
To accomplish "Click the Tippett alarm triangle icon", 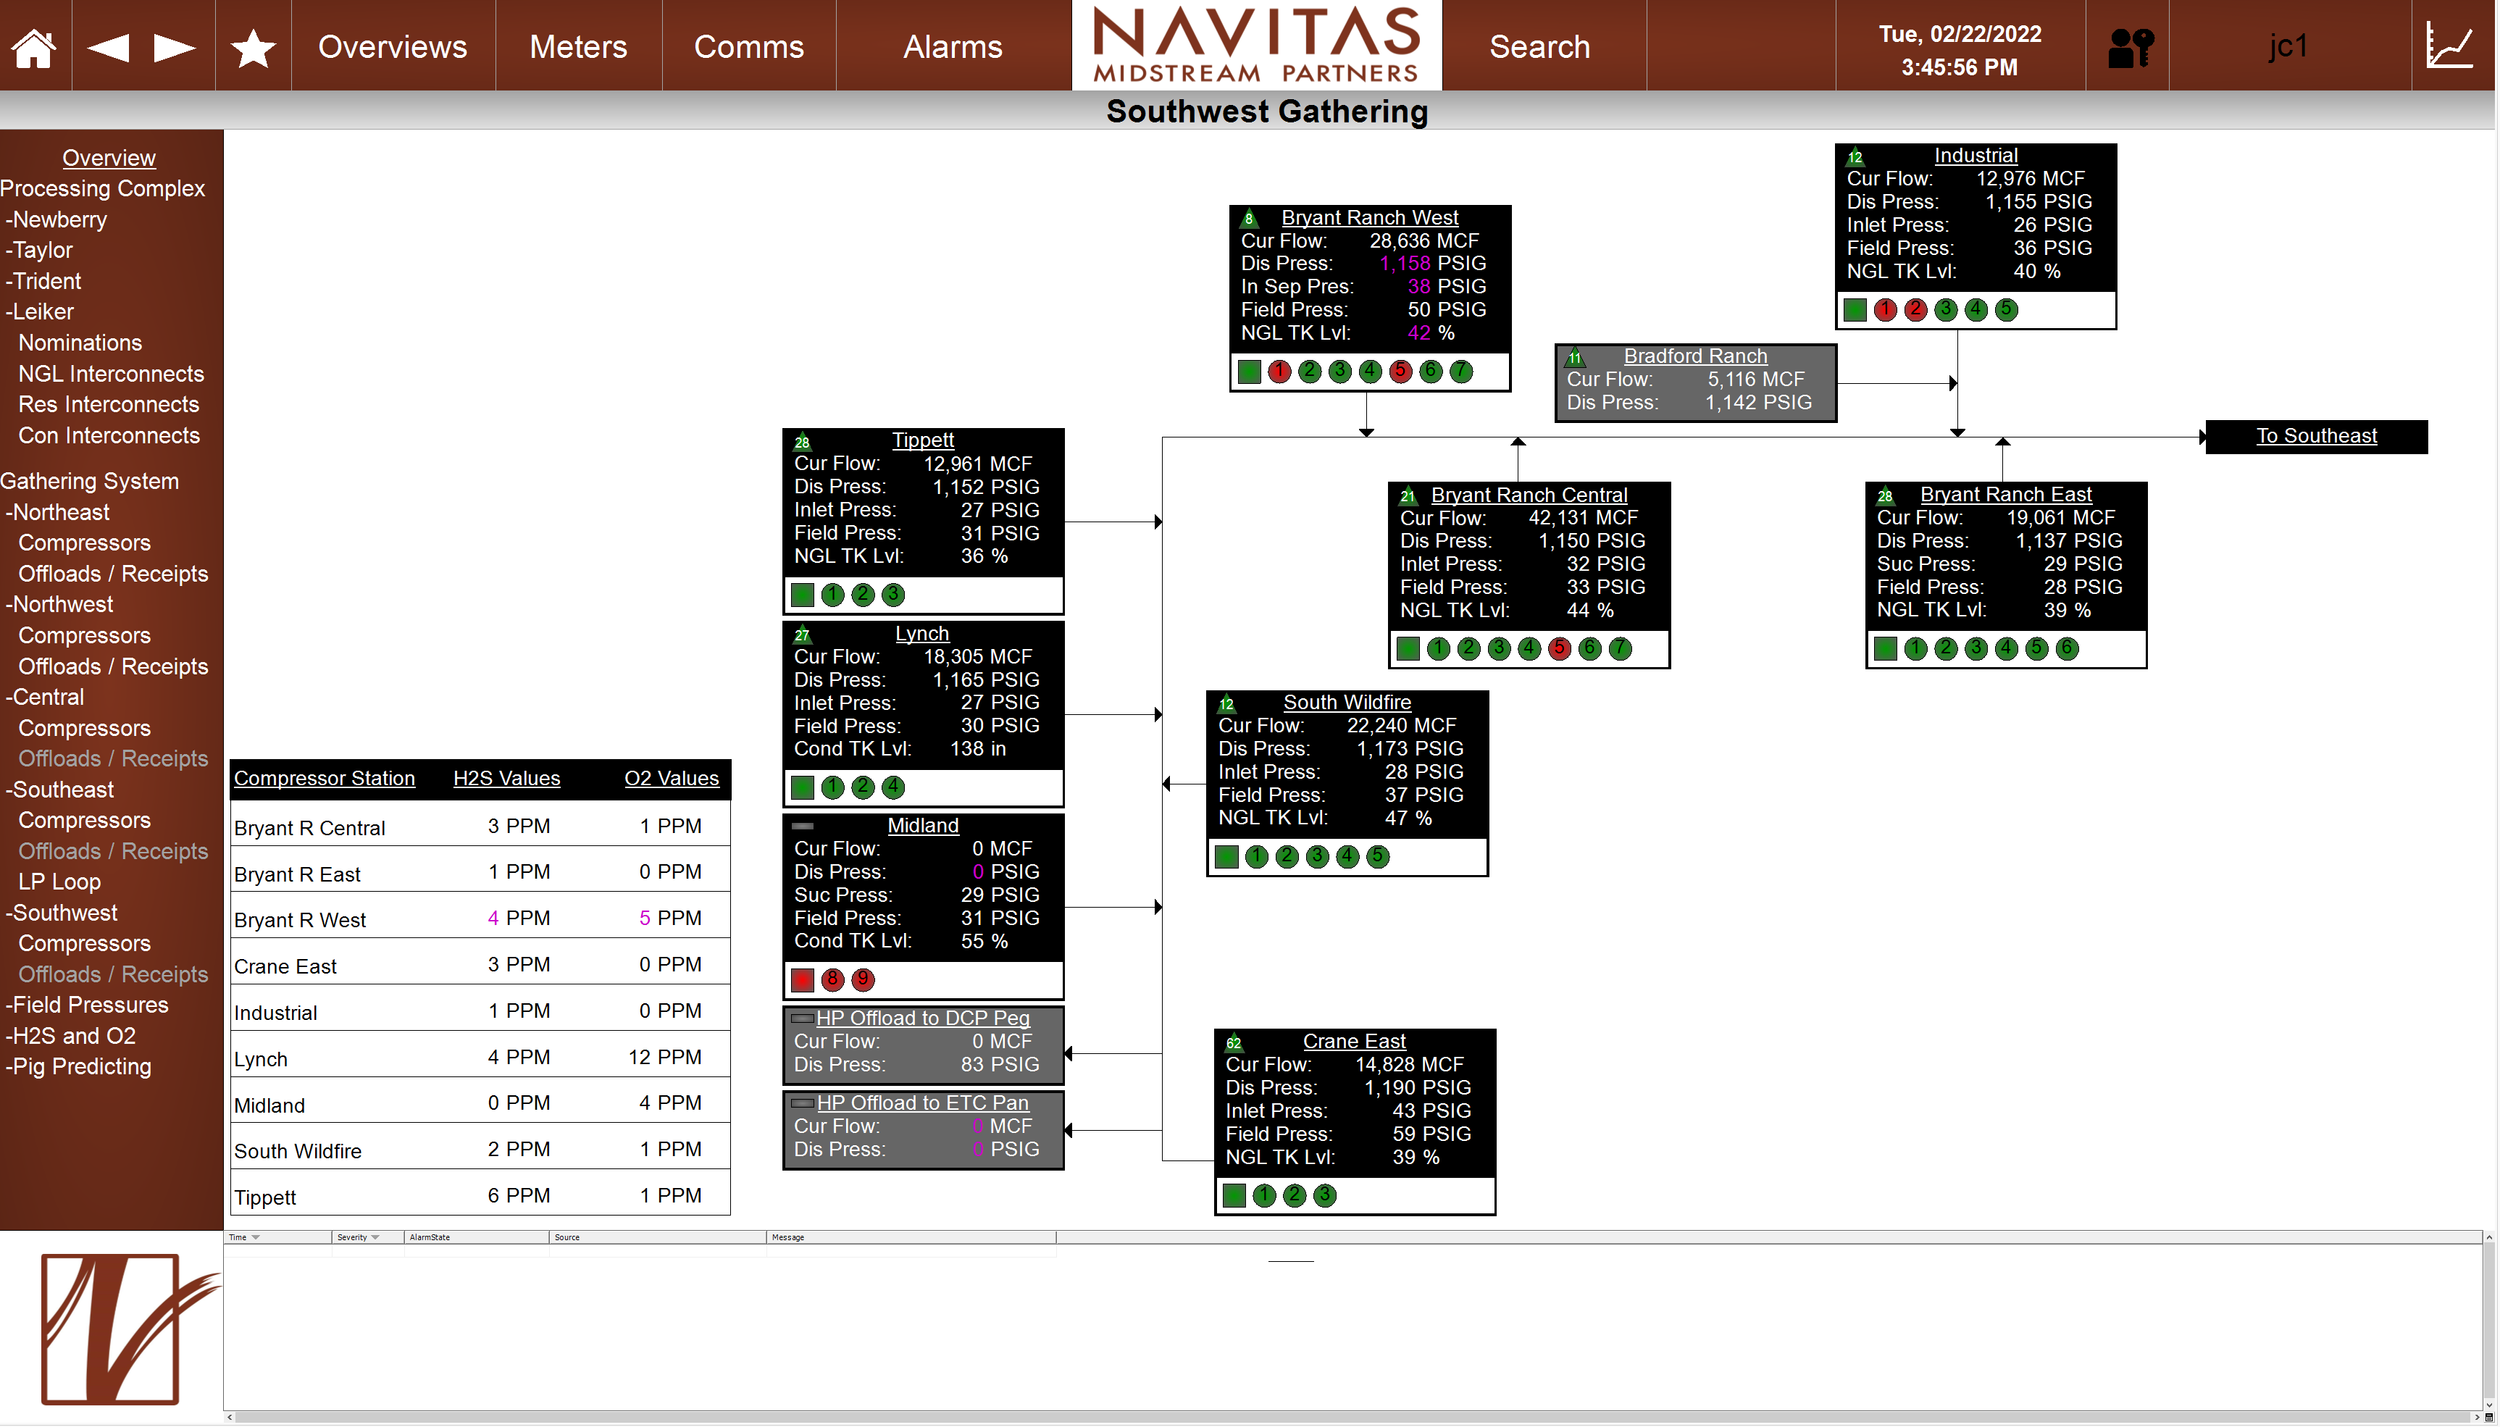I will pyautogui.click(x=802, y=442).
